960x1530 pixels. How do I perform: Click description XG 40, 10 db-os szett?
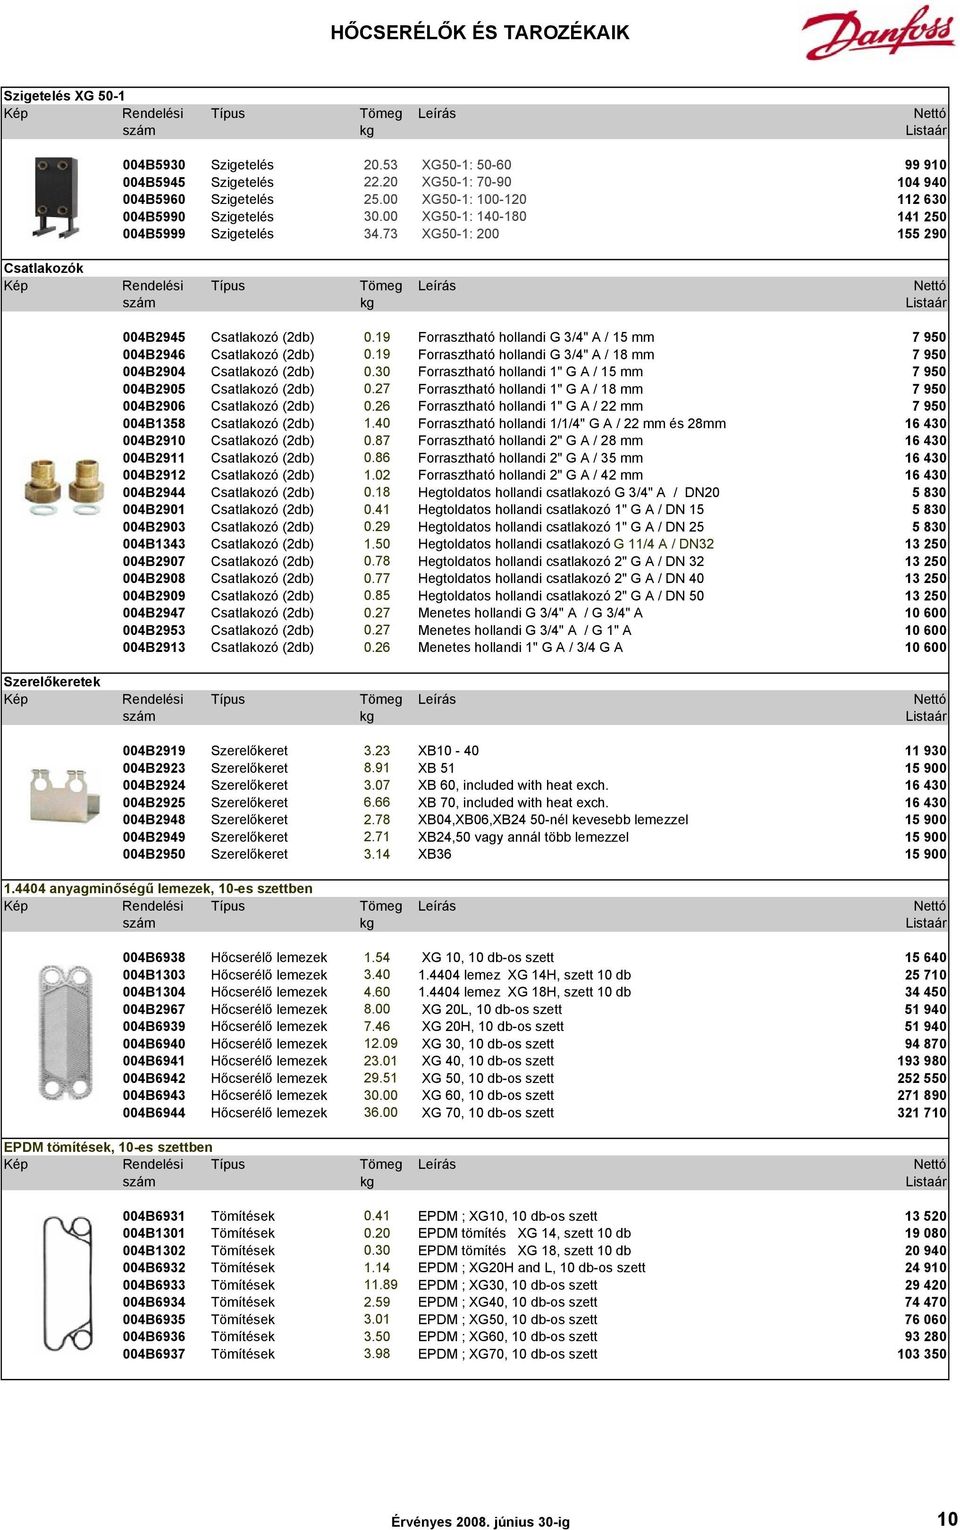tap(487, 1061)
